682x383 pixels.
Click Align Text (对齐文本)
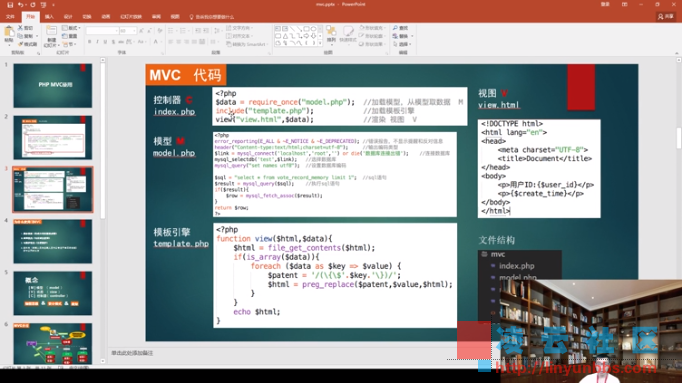[x=240, y=36]
